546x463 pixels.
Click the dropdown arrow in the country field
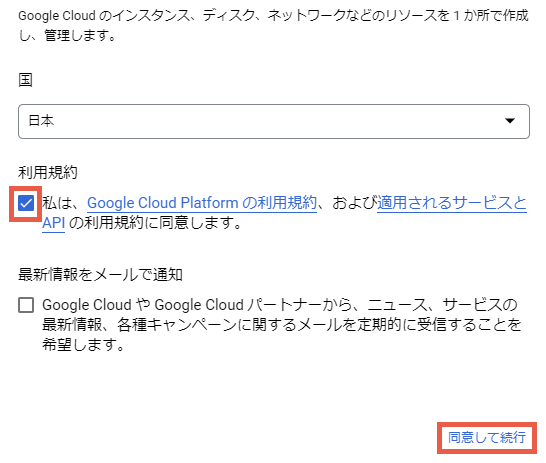pyautogui.click(x=510, y=121)
